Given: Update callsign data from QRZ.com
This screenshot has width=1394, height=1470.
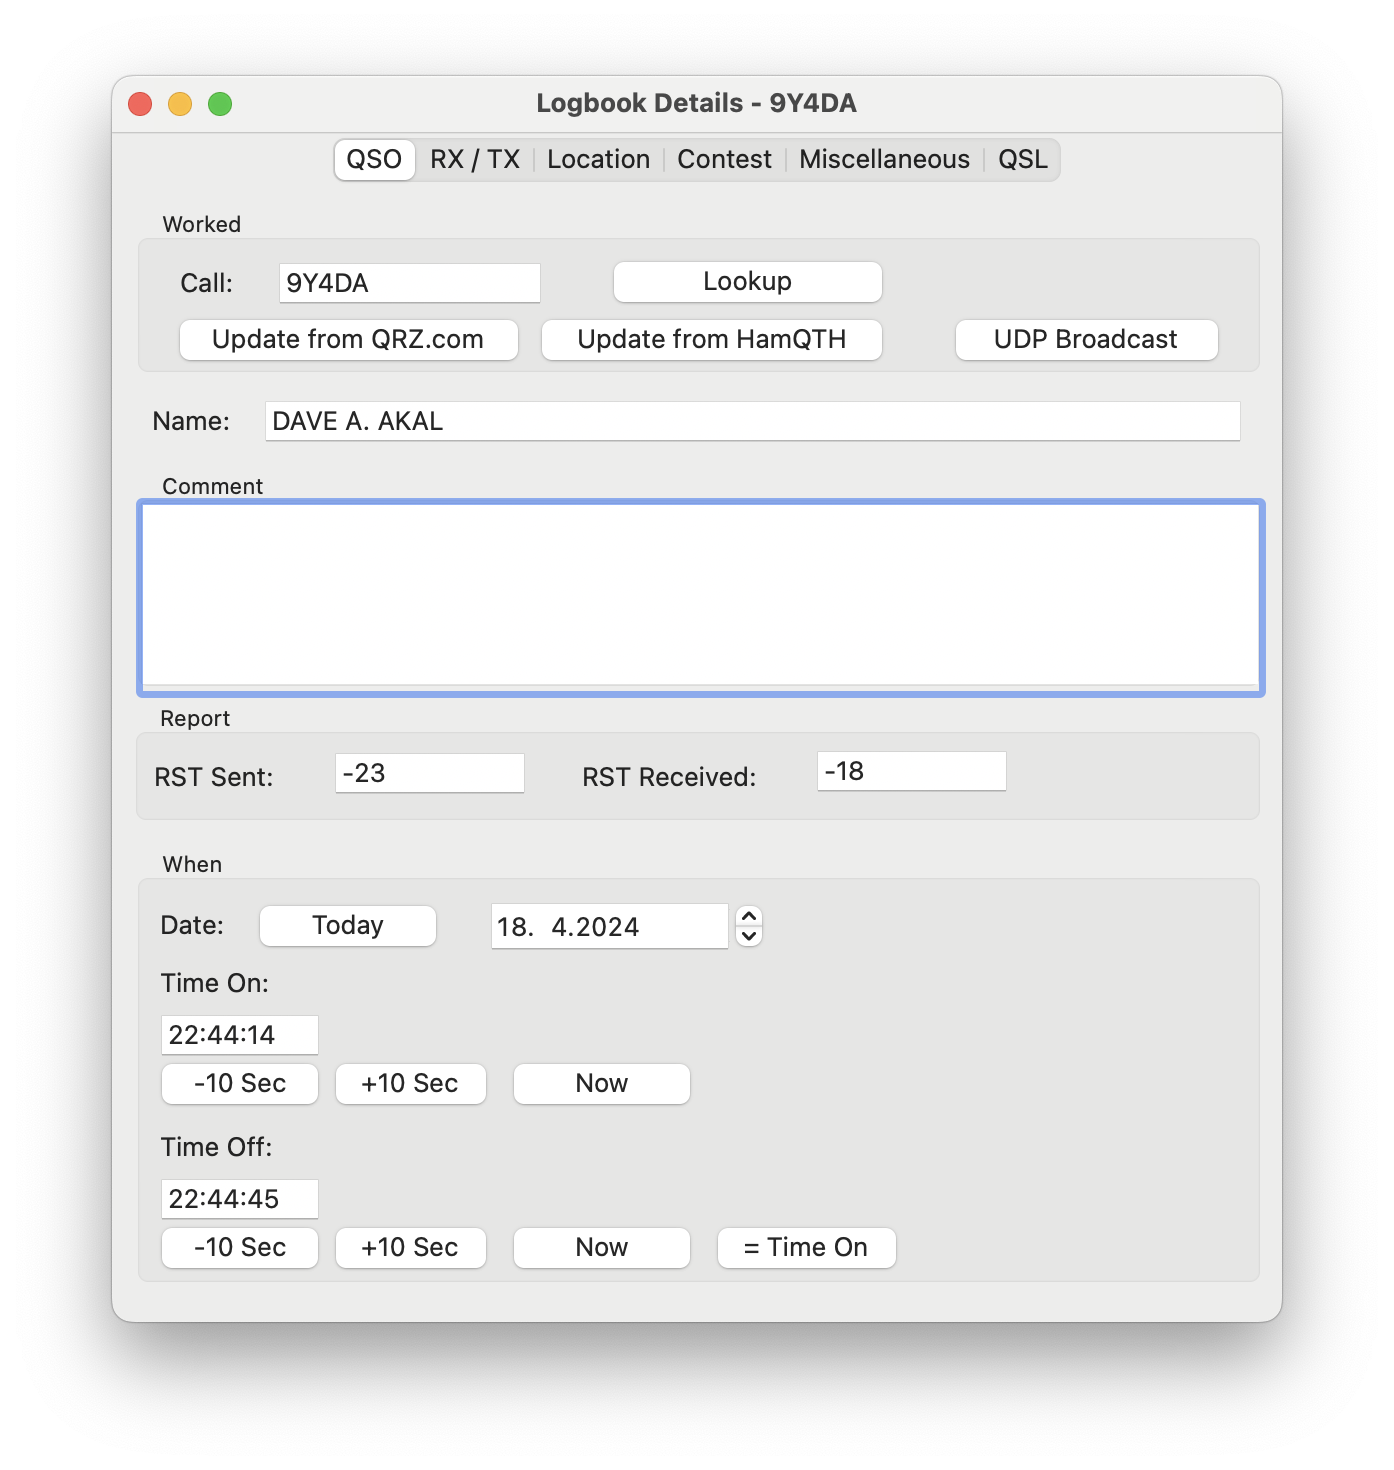Looking at the screenshot, I should [x=348, y=340].
